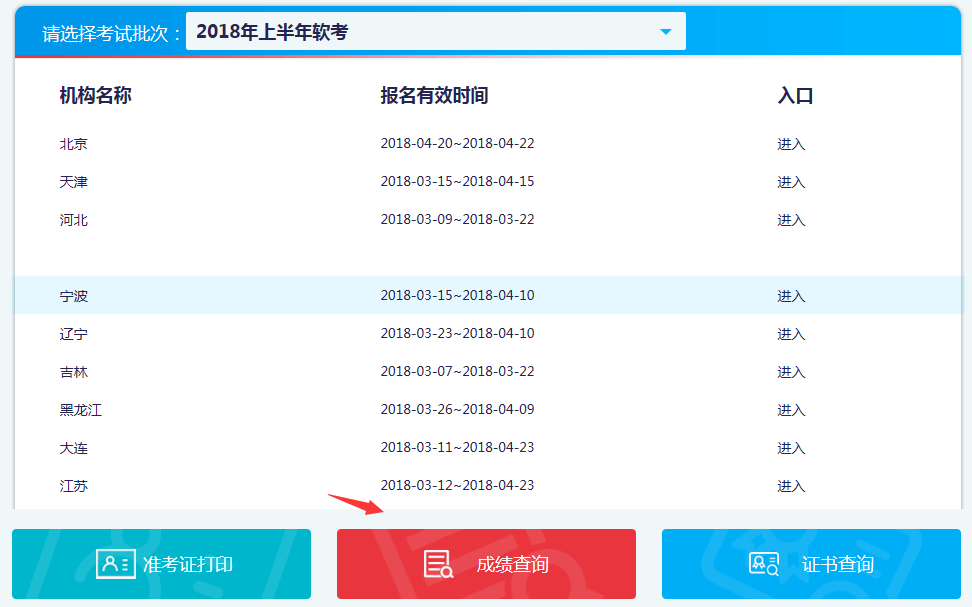
Task: Select 河北 institution name
Action: pyautogui.click(x=74, y=220)
